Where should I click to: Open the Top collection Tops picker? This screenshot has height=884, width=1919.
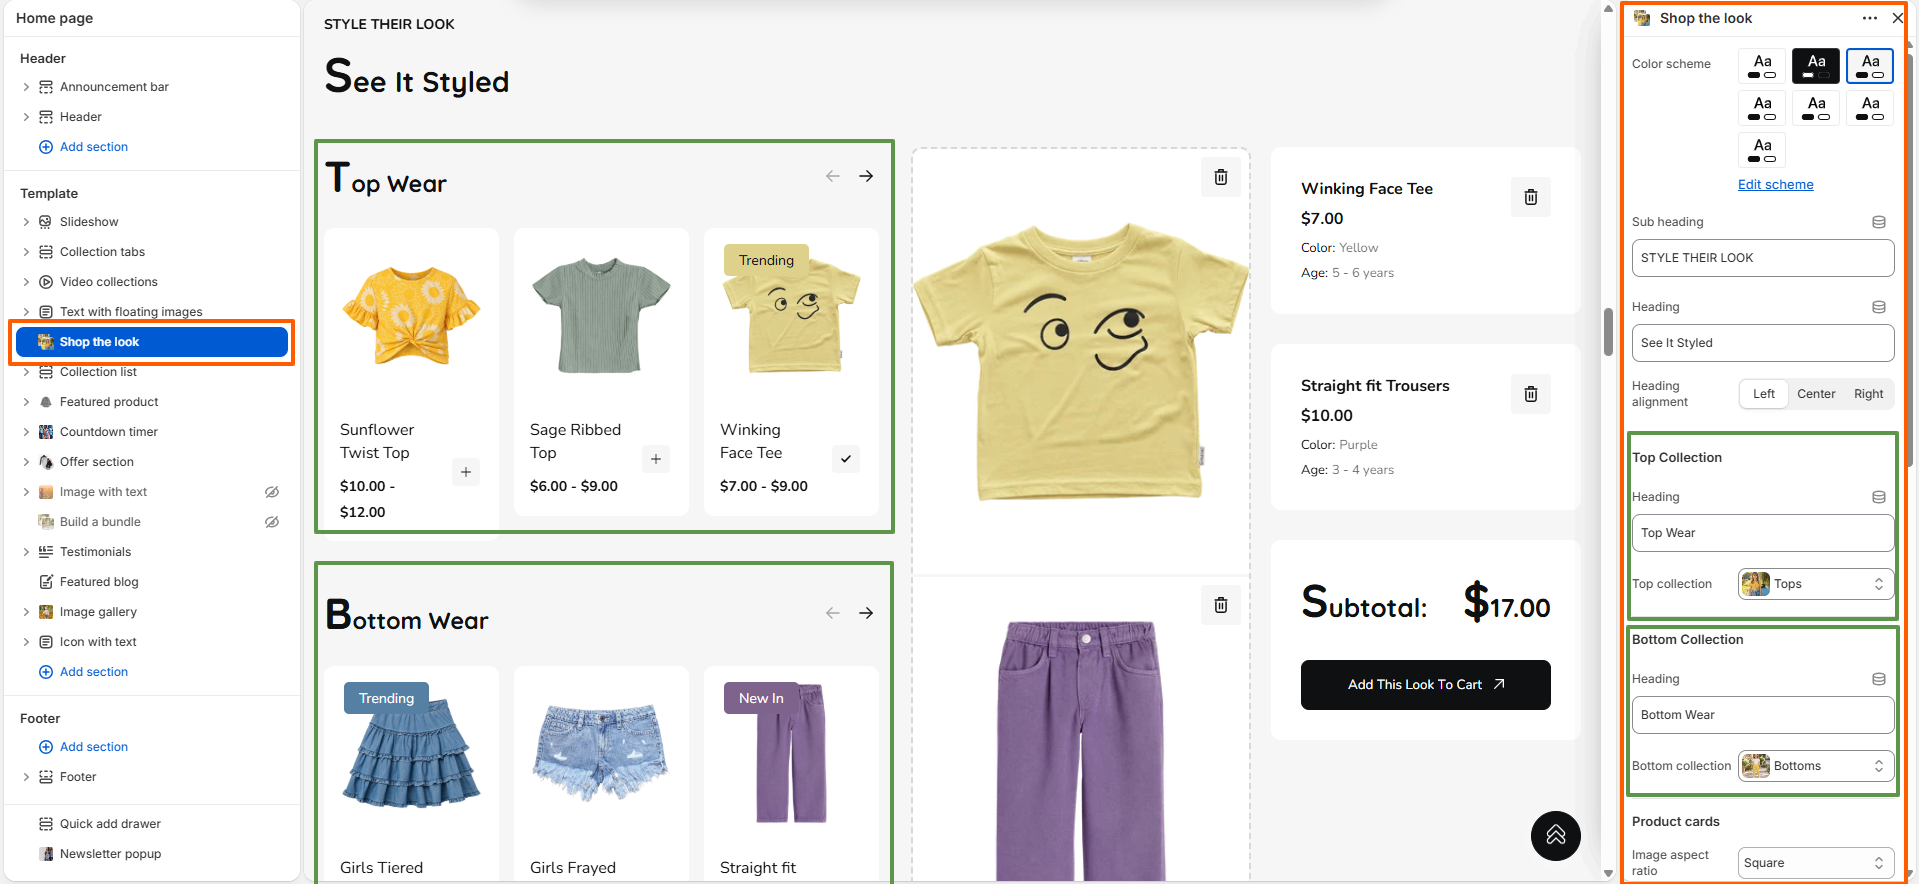coord(1815,584)
